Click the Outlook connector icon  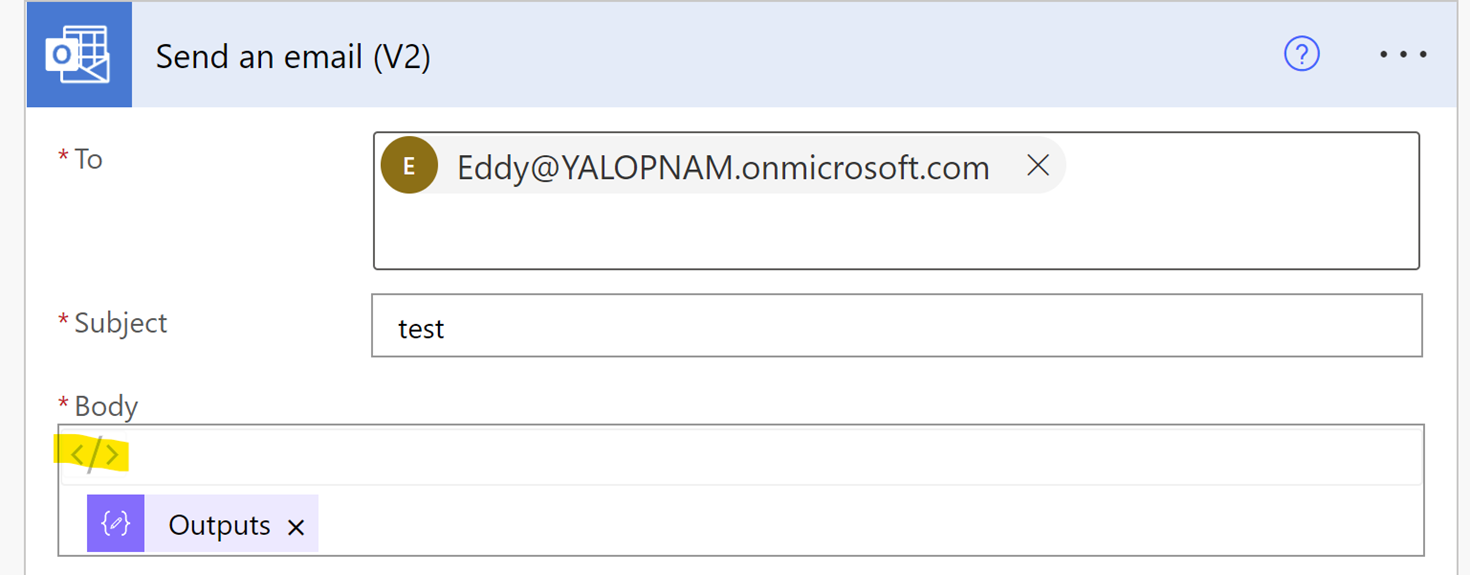tap(78, 55)
